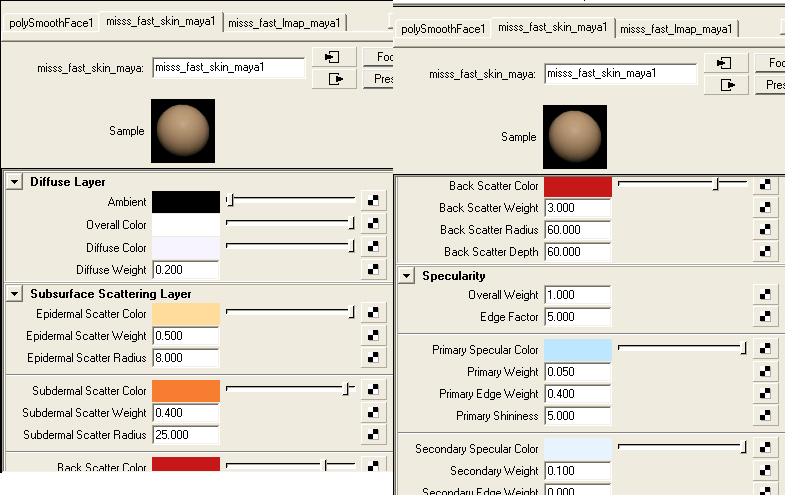785x495 pixels.
Task: Click the map button for Subdermal Scatter Radius
Action: tap(373, 435)
